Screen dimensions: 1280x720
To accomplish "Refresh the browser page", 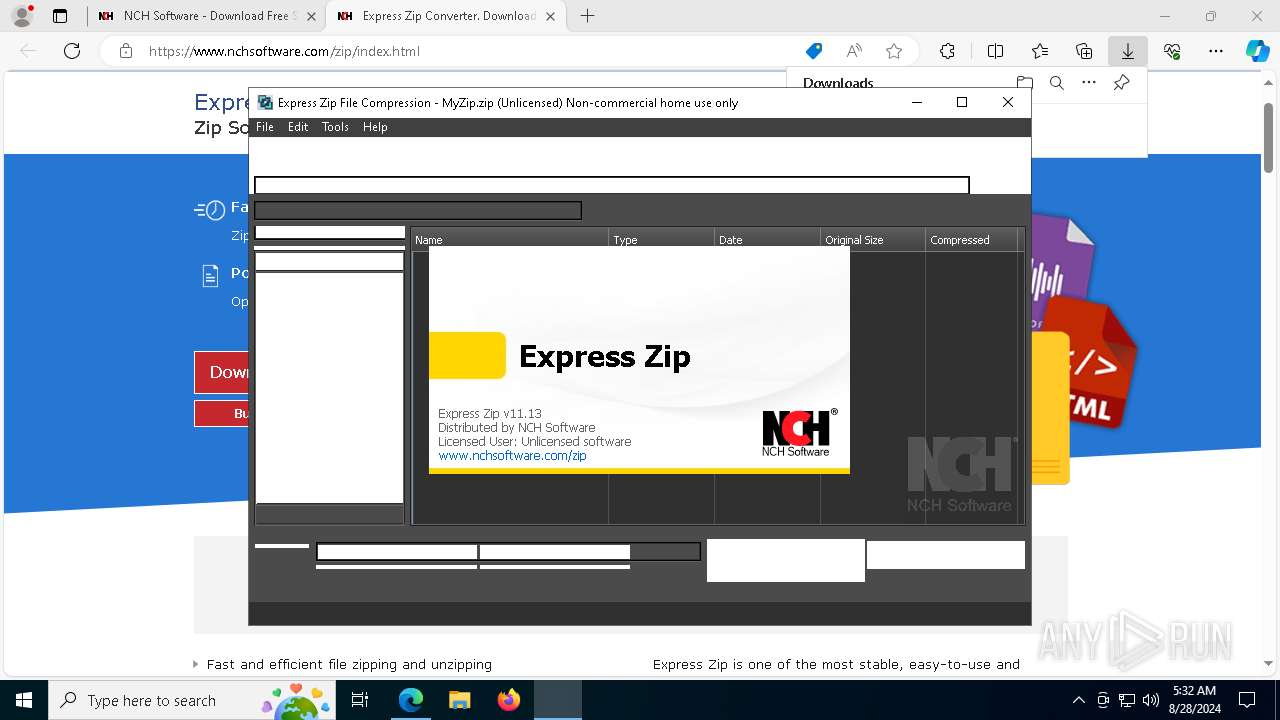I will (72, 51).
